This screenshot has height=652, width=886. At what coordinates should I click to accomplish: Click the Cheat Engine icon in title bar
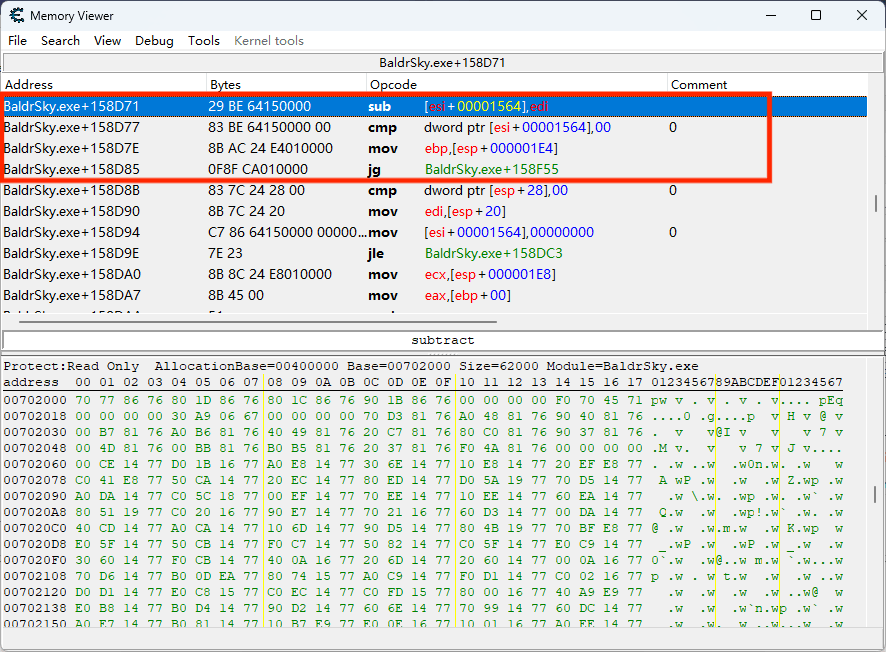click(x=16, y=15)
